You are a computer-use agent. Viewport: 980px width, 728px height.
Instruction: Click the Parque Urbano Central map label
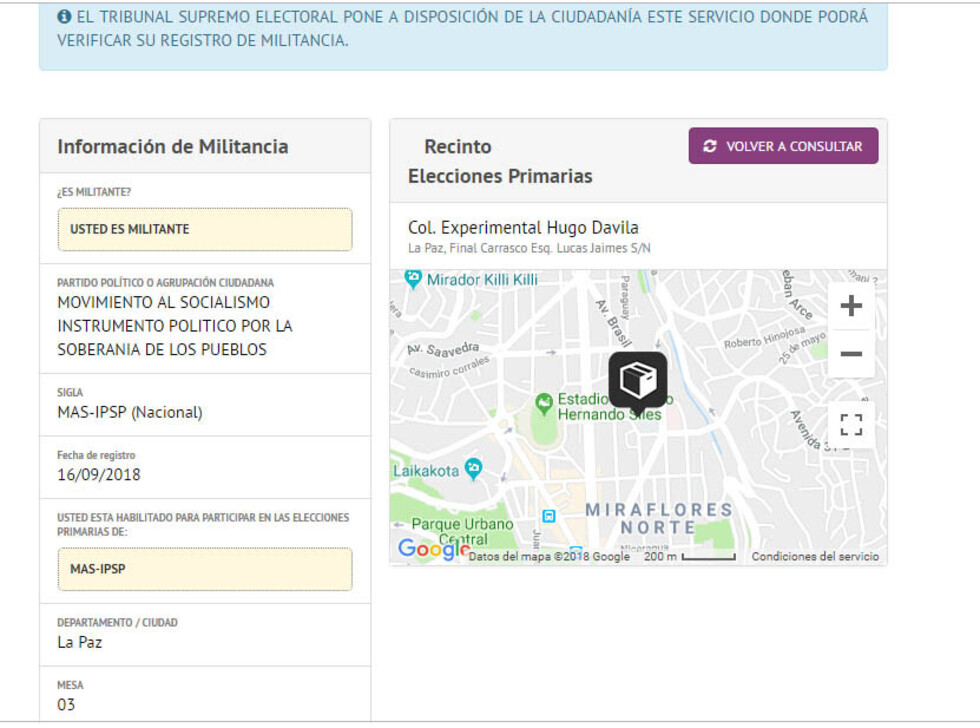pyautogui.click(x=462, y=531)
